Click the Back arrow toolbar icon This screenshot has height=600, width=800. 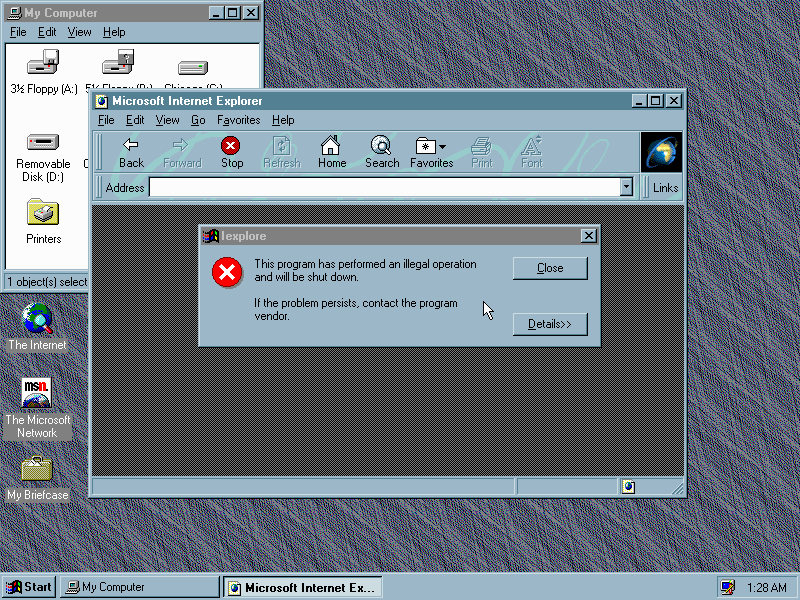131,146
